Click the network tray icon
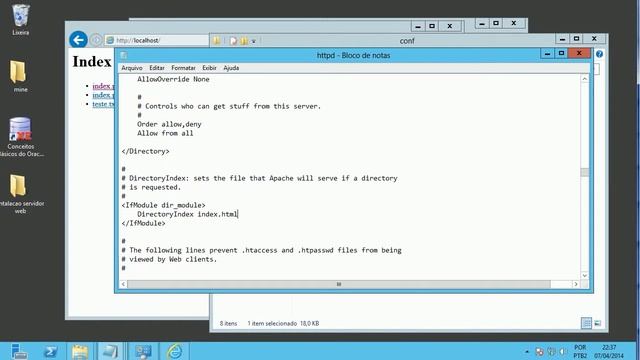The height and width of the screenshot is (360, 640). [551, 351]
